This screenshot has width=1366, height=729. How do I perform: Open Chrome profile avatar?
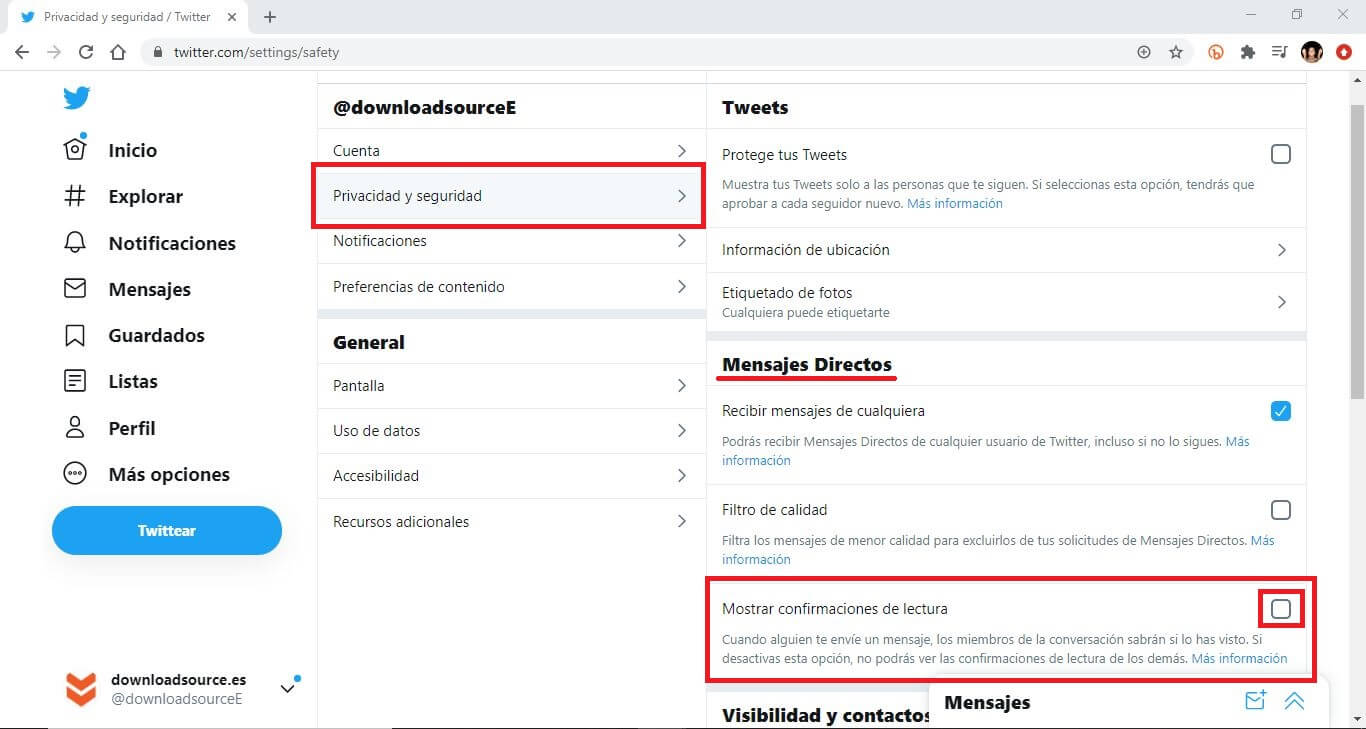pyautogui.click(x=1312, y=52)
